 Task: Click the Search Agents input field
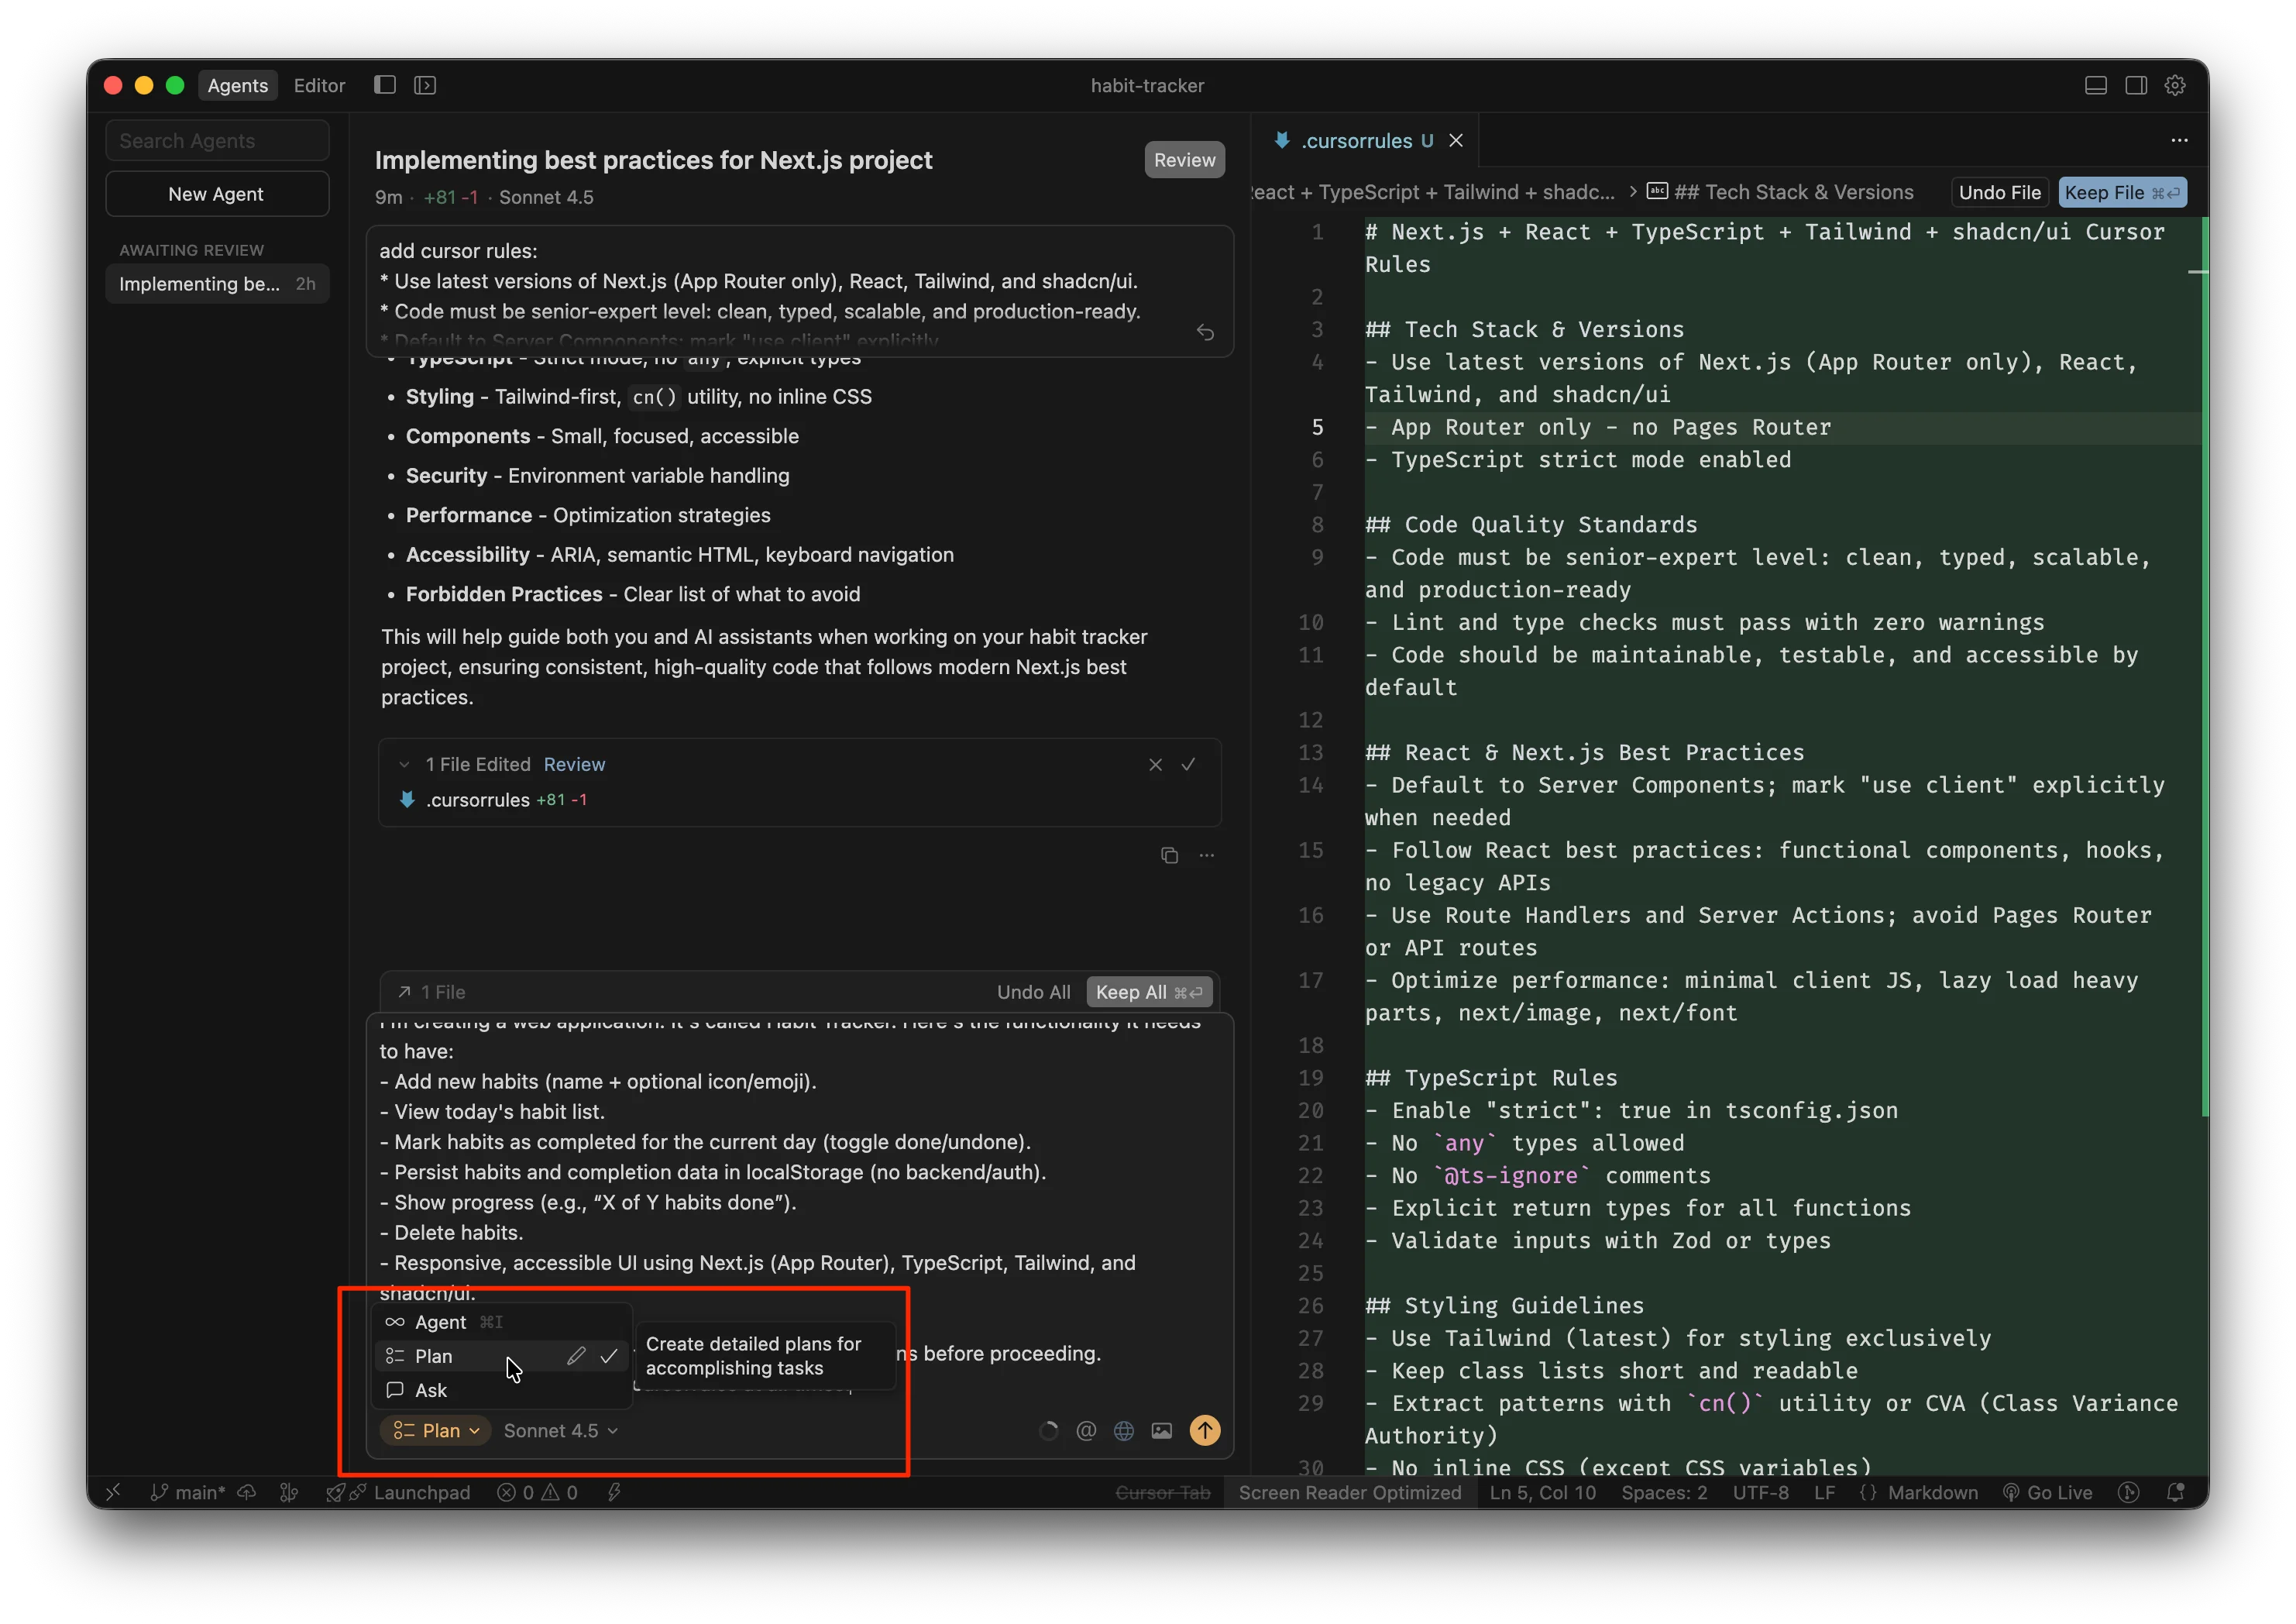click(217, 141)
